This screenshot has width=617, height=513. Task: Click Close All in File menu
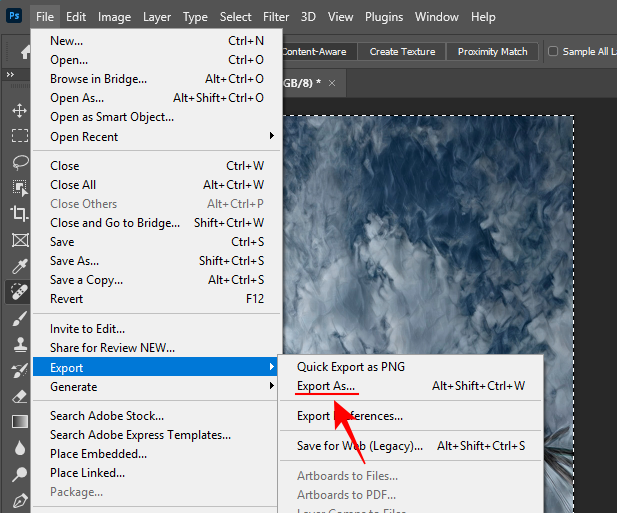coord(157,185)
